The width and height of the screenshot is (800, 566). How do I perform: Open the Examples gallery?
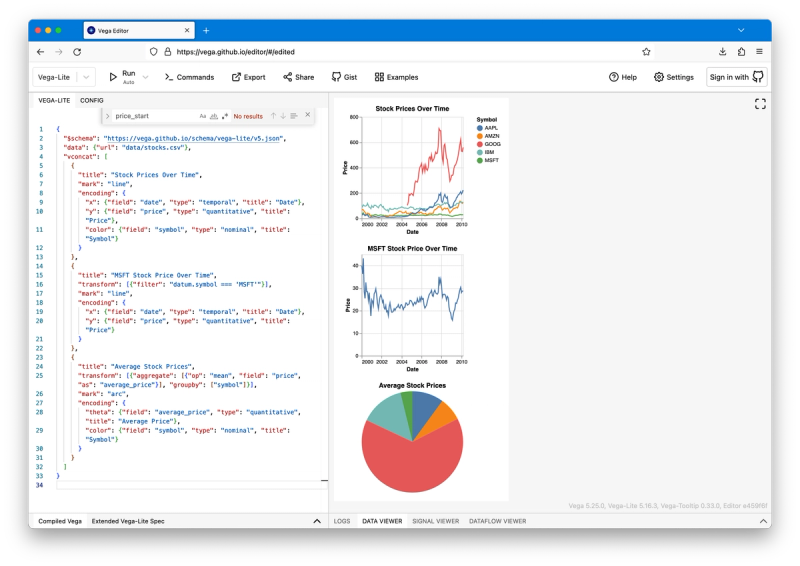(x=396, y=77)
